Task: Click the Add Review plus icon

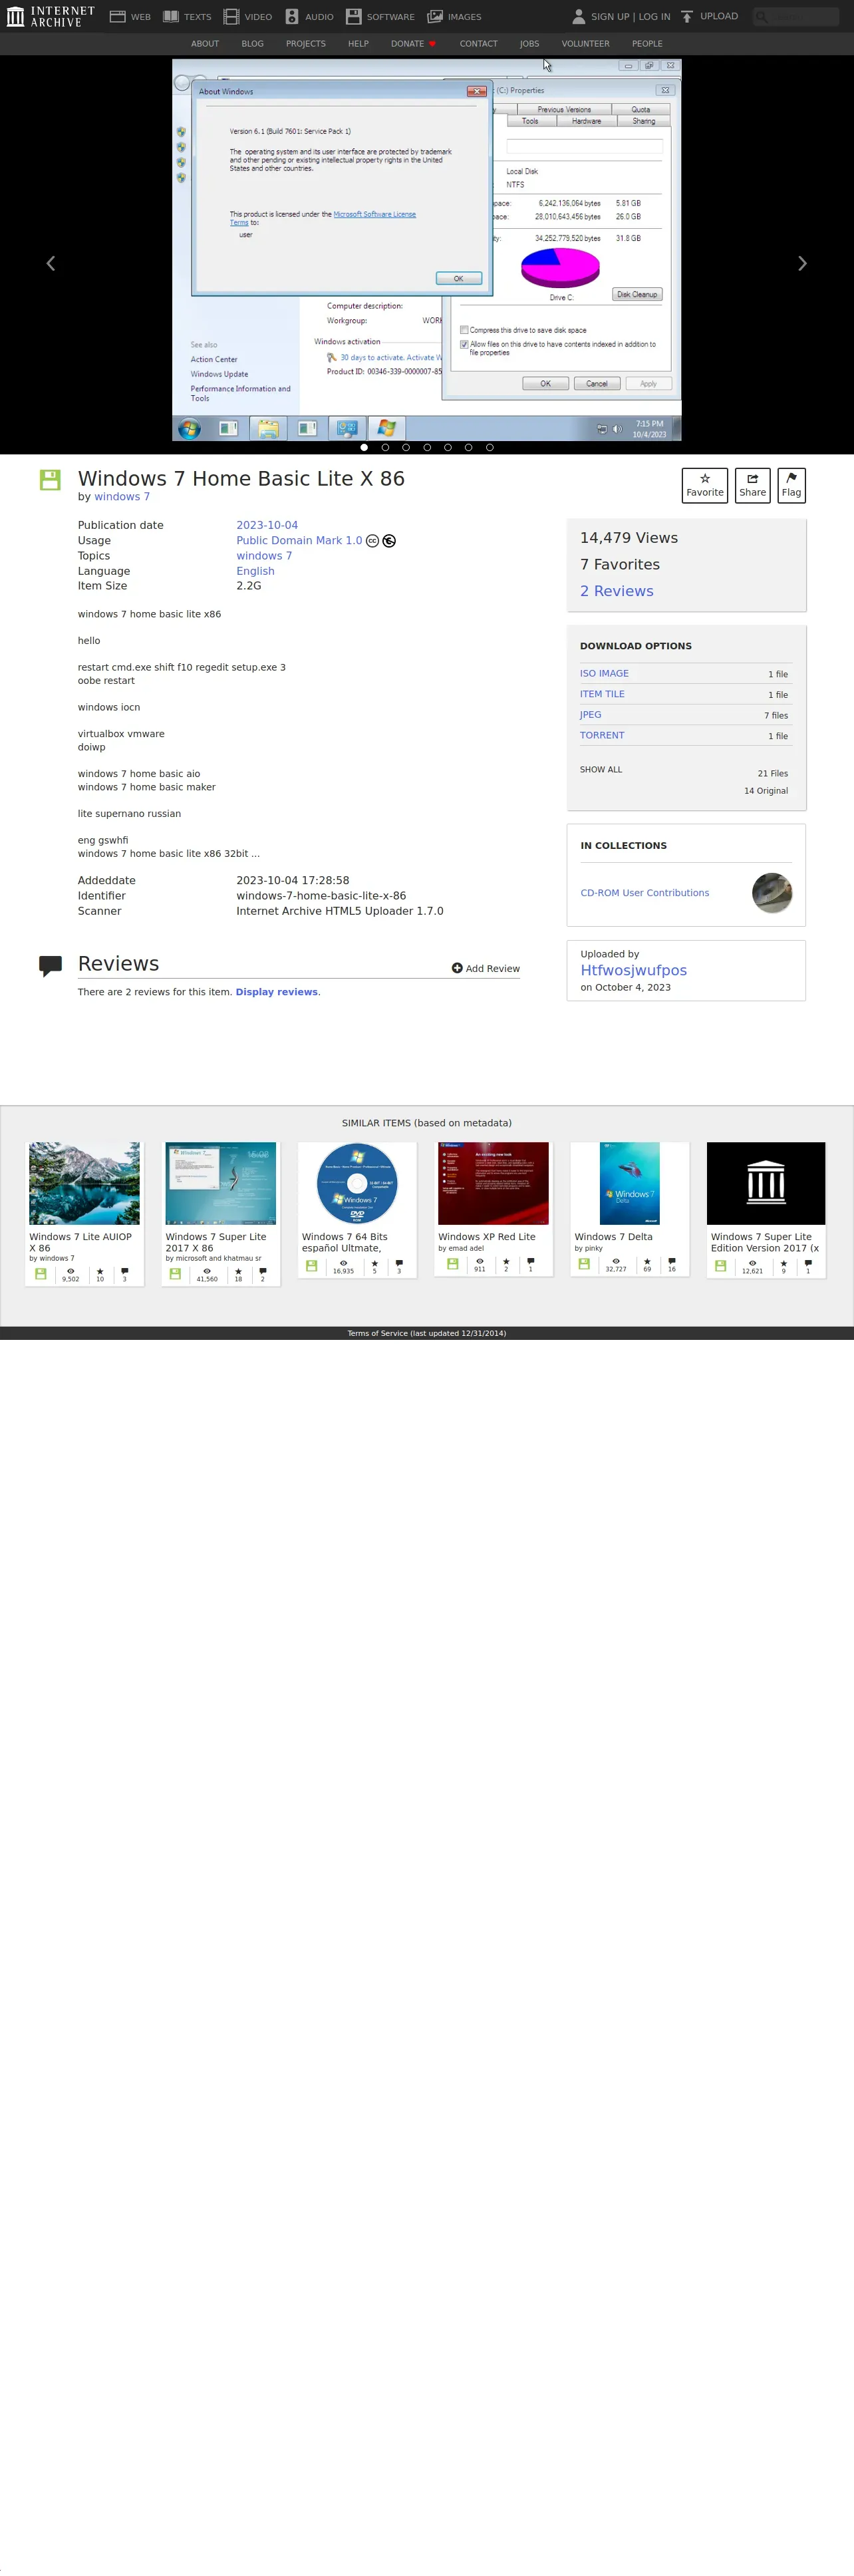Action: point(457,968)
